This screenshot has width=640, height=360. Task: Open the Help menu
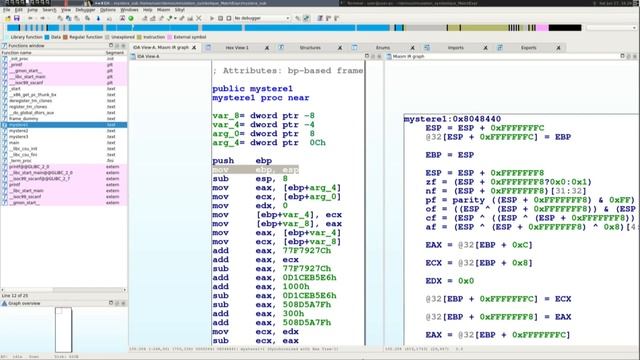click(148, 10)
